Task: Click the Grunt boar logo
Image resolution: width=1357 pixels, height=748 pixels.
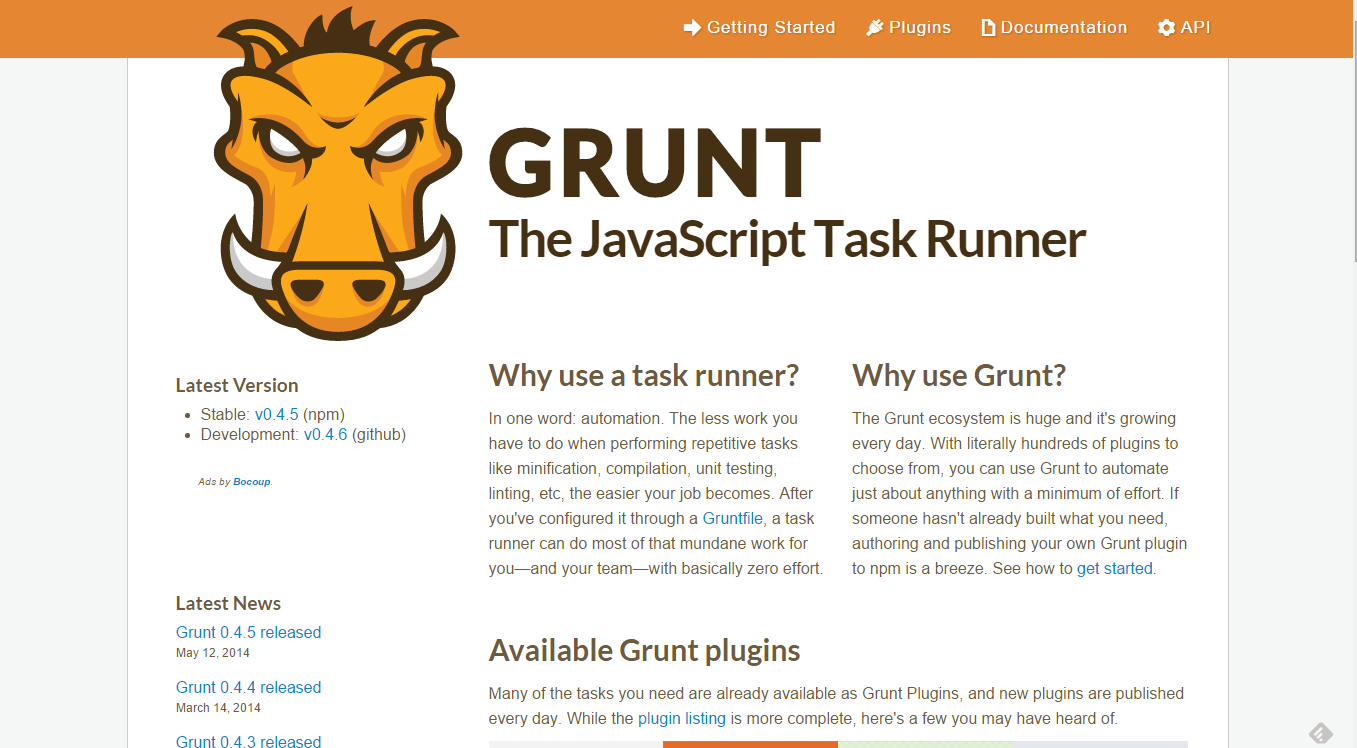Action: click(x=335, y=175)
